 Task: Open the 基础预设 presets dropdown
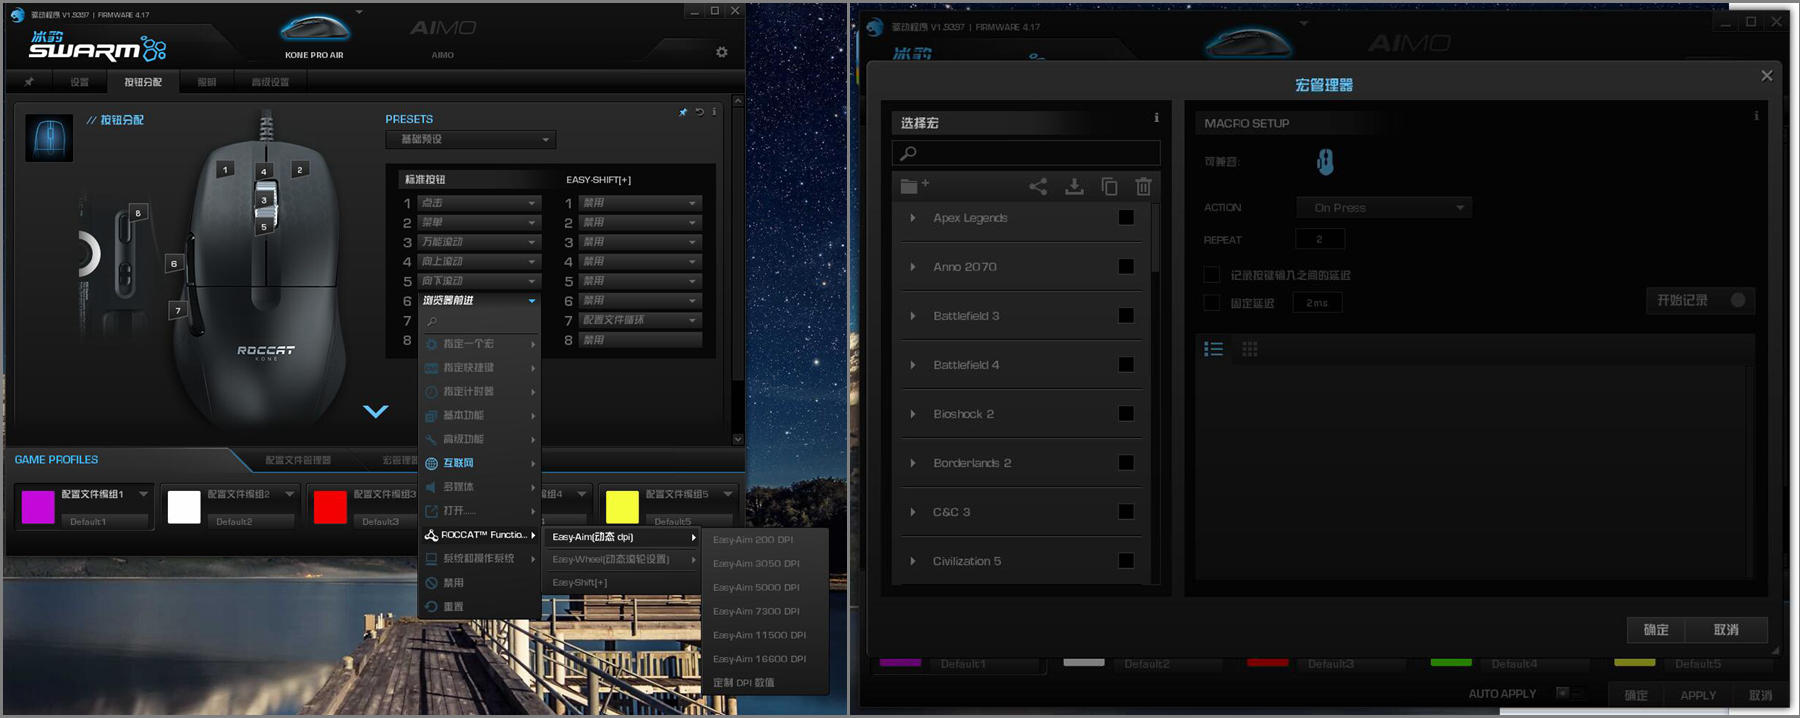click(470, 140)
